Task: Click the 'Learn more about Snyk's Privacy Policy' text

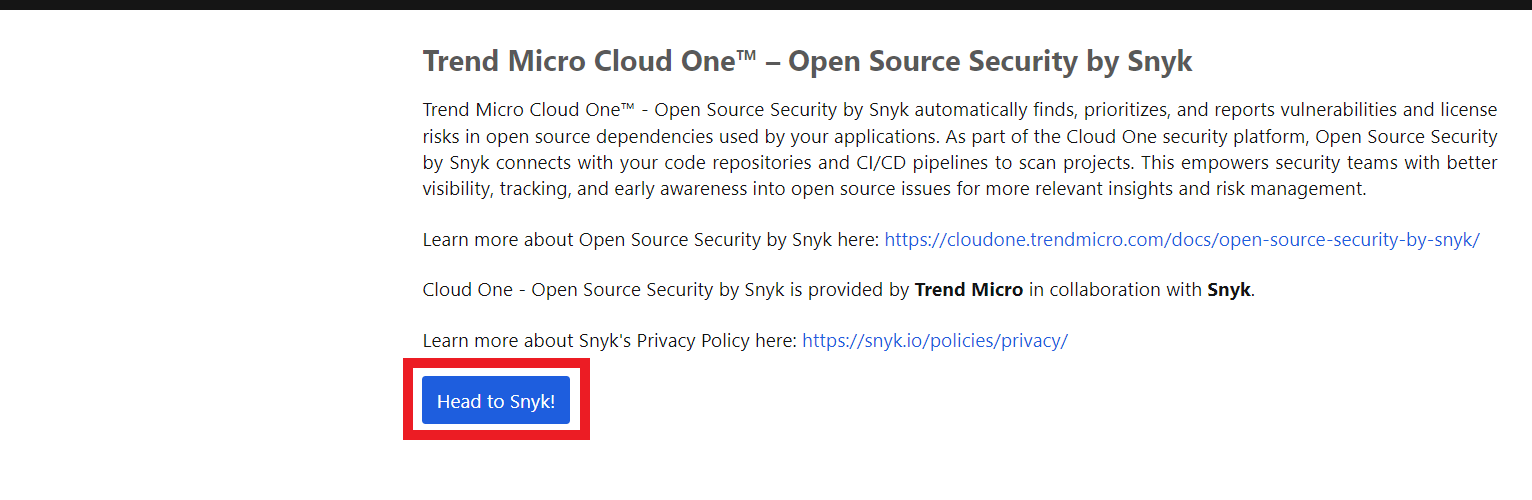Action: [610, 341]
